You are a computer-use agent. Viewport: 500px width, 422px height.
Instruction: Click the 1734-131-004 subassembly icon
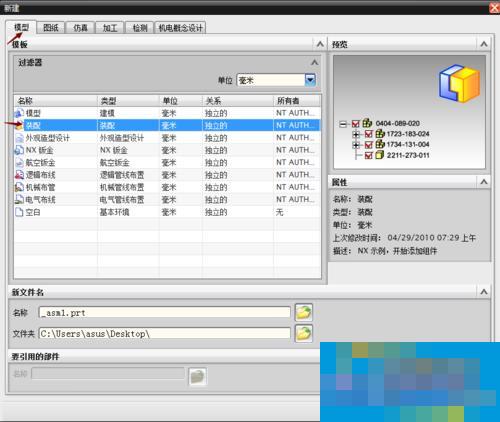[x=380, y=144]
